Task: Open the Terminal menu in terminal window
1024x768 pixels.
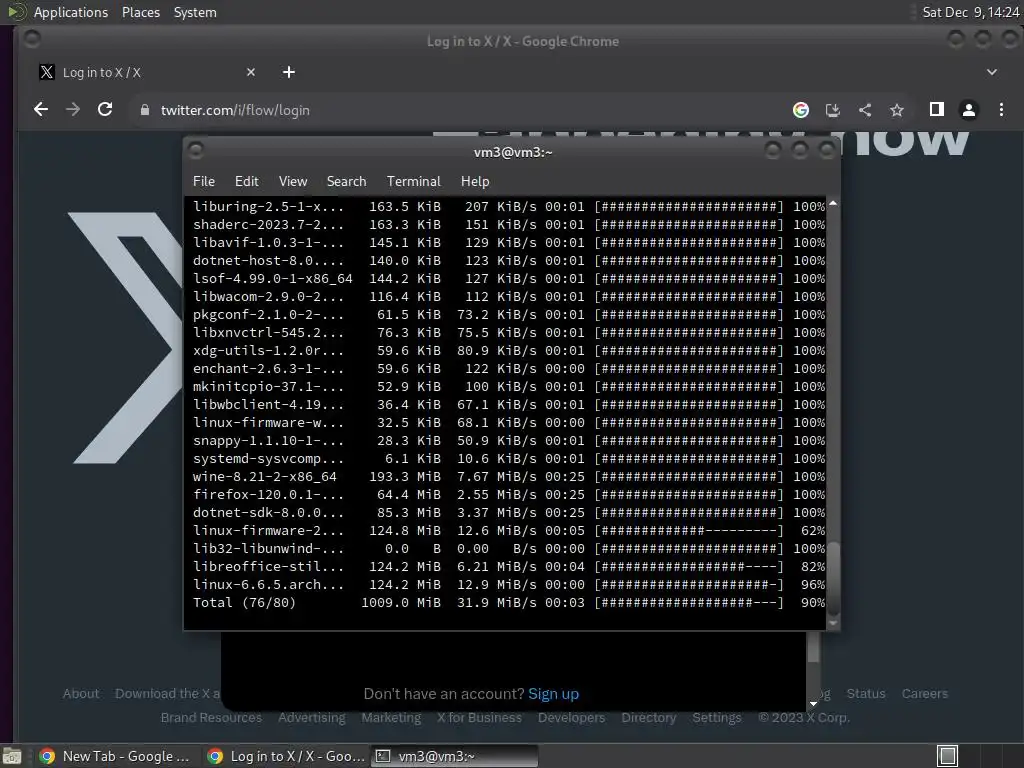Action: click(413, 181)
